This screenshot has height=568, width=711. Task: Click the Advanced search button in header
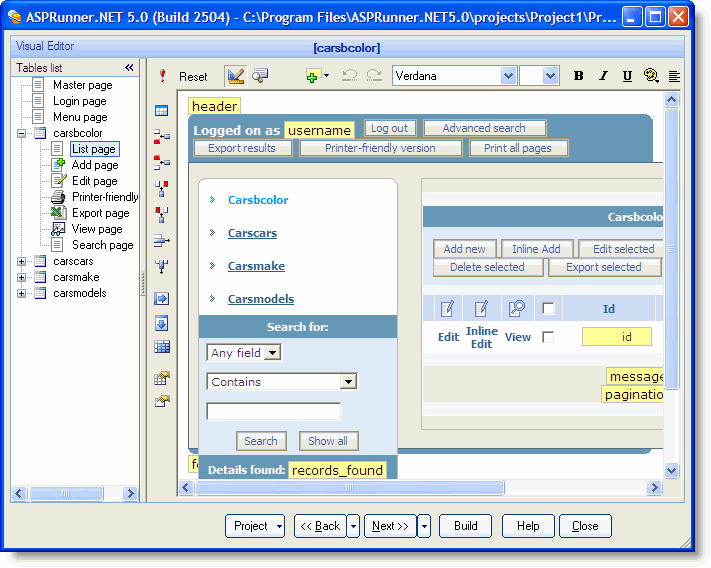point(484,128)
